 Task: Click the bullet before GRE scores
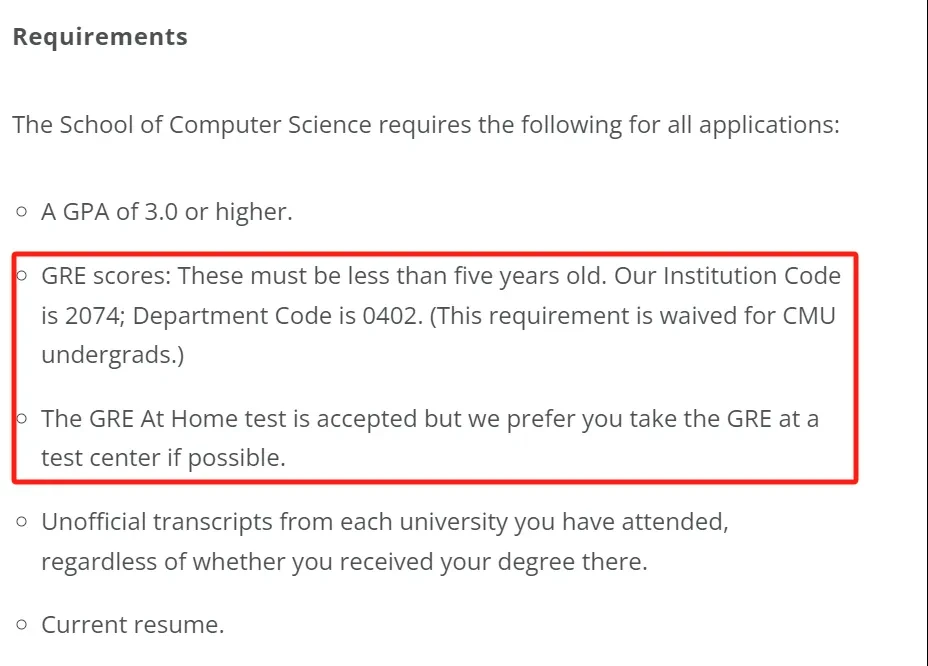(x=22, y=275)
